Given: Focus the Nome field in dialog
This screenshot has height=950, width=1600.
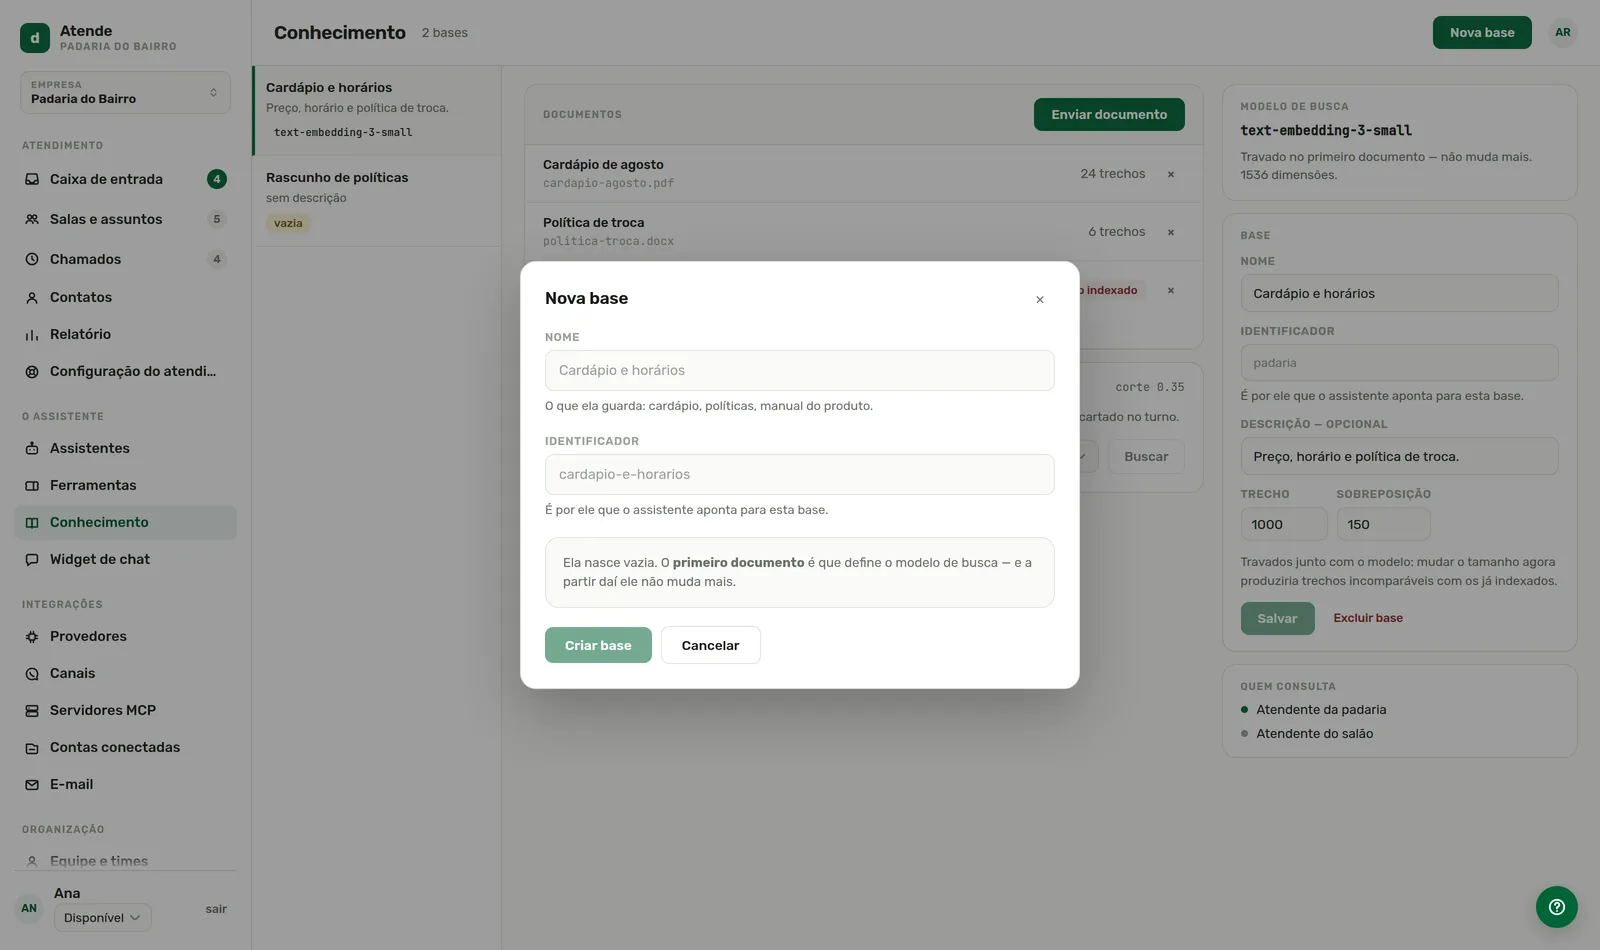Looking at the screenshot, I should pyautogui.click(x=800, y=370).
